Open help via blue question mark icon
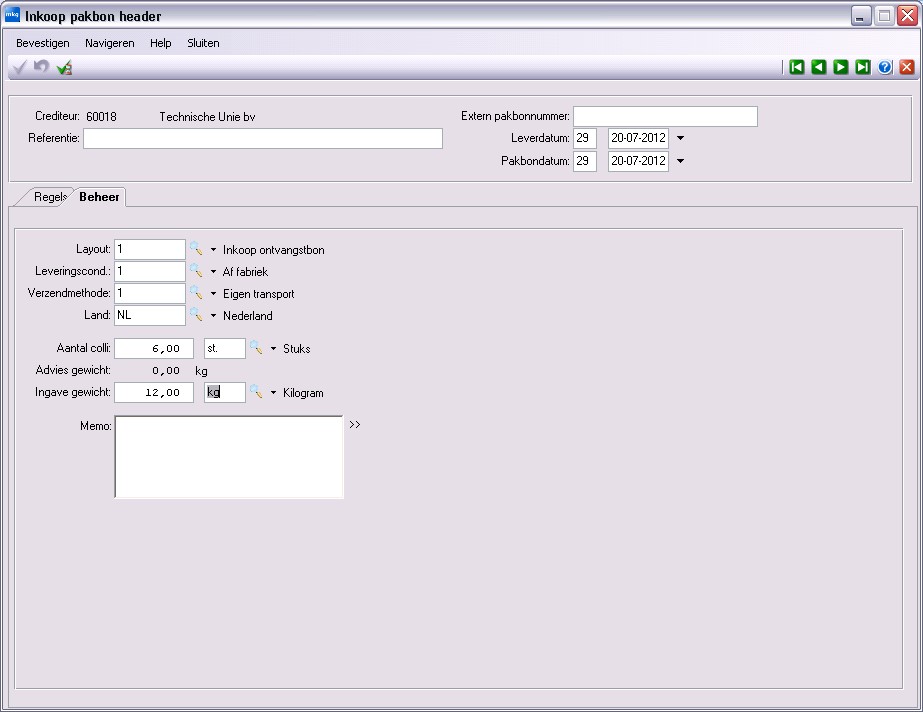923x712 pixels. 885,67
